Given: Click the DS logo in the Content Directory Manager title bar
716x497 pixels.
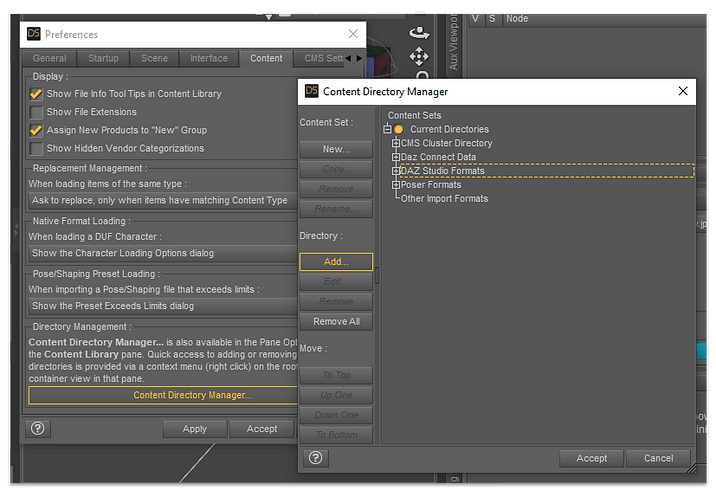Looking at the screenshot, I should point(311,91).
